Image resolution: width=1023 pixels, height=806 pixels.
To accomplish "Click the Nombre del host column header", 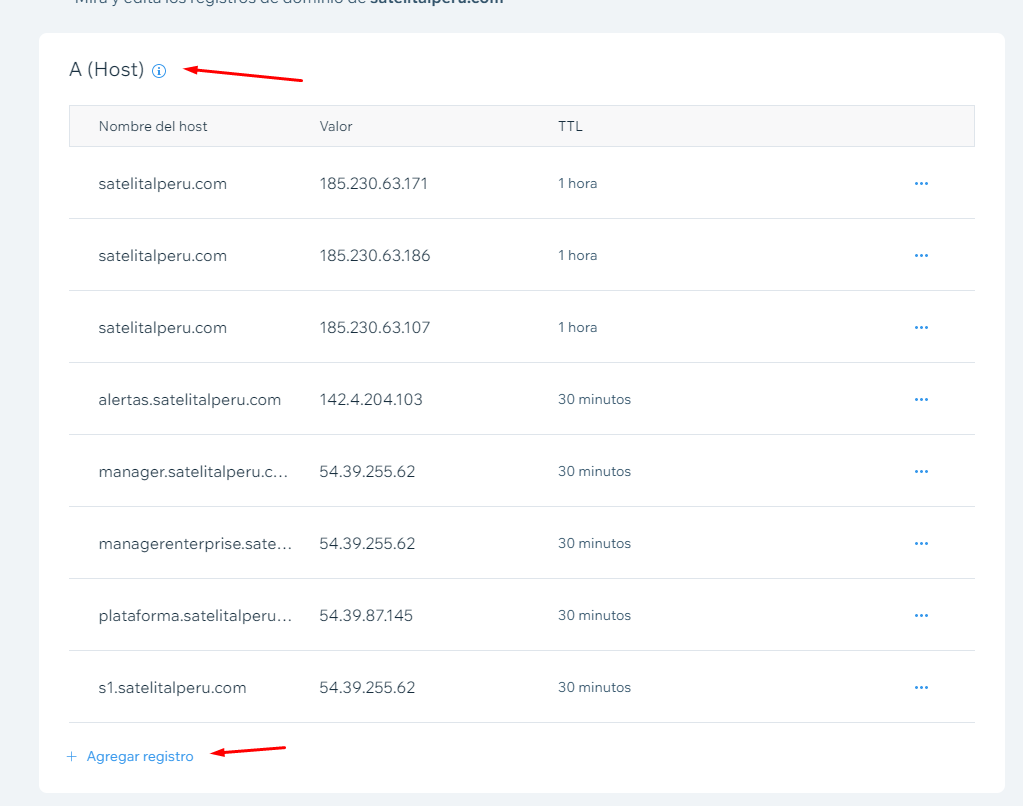I will coord(153,127).
